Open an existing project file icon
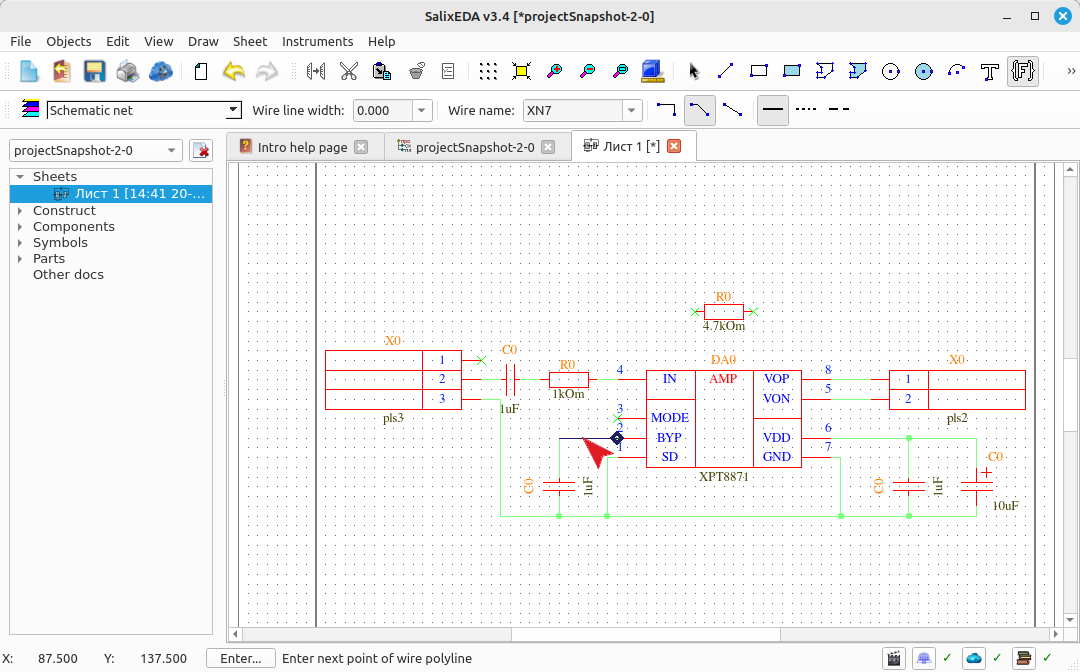1080x672 pixels. (x=62, y=71)
